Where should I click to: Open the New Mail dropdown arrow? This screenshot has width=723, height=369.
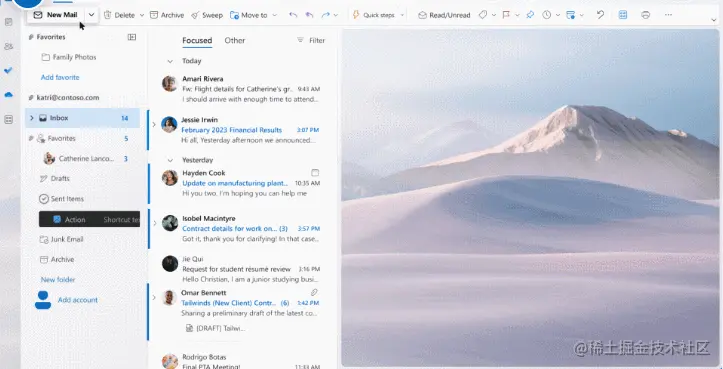91,15
